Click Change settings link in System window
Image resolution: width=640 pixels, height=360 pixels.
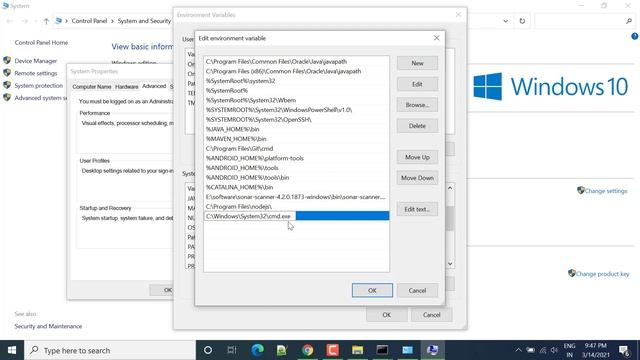606,191
